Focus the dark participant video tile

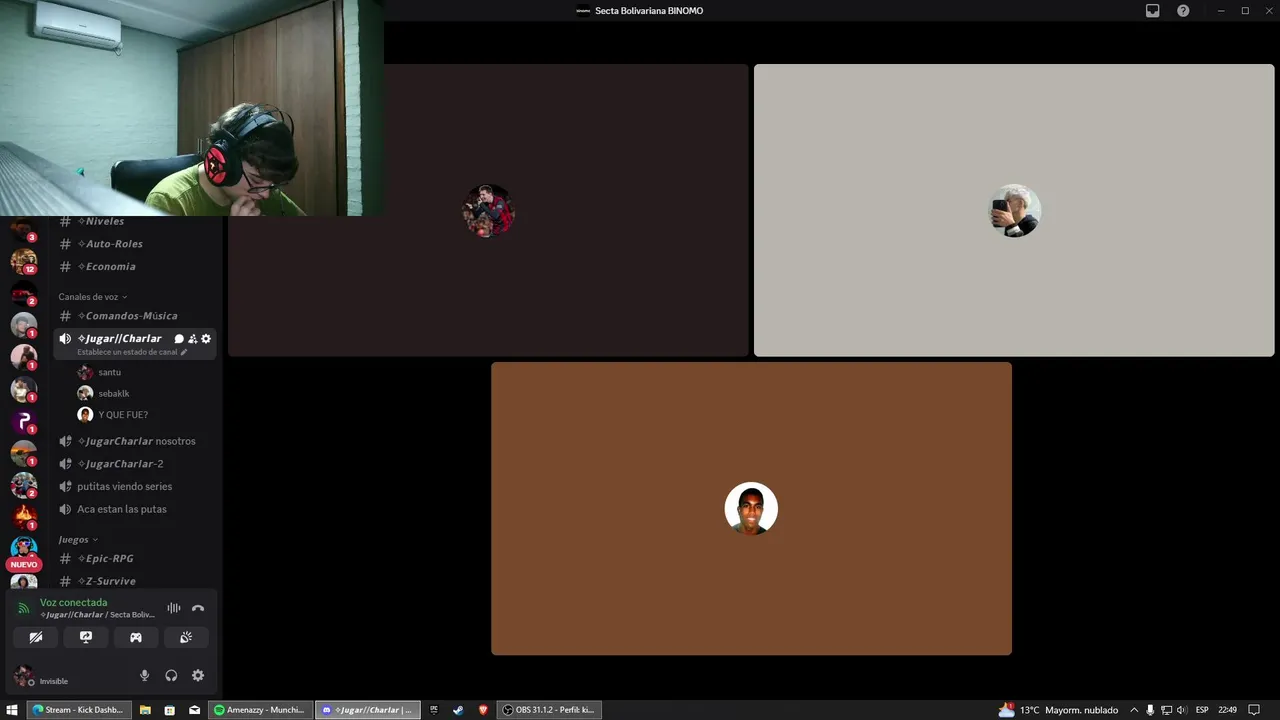click(488, 210)
